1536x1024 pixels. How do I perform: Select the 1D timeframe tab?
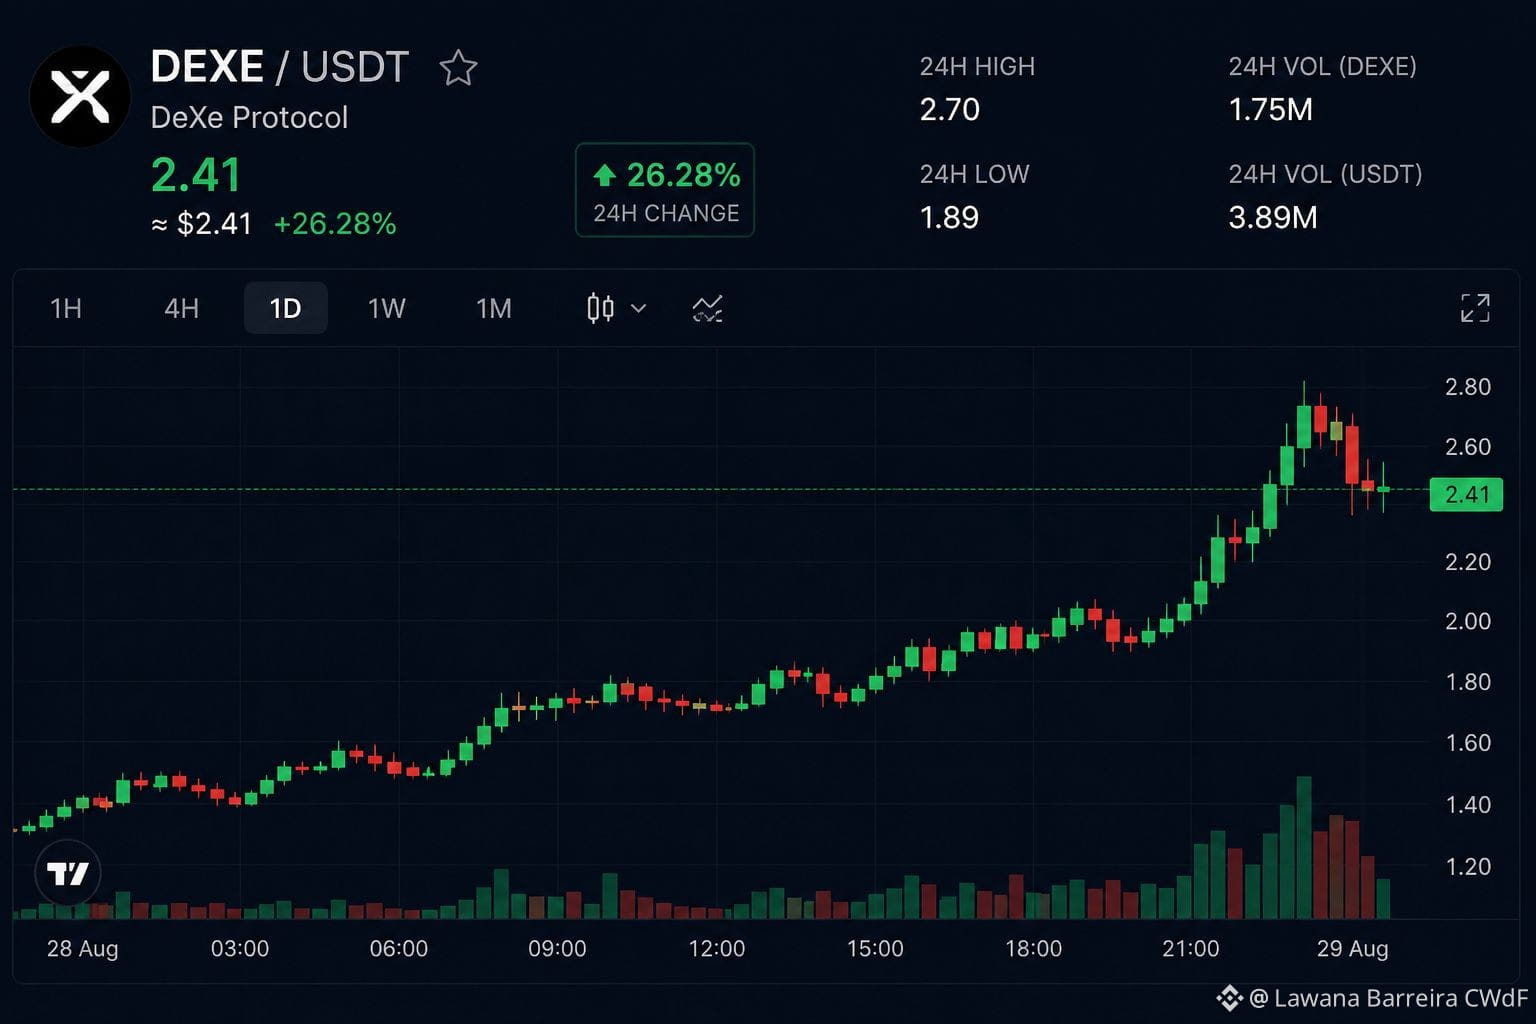point(285,308)
